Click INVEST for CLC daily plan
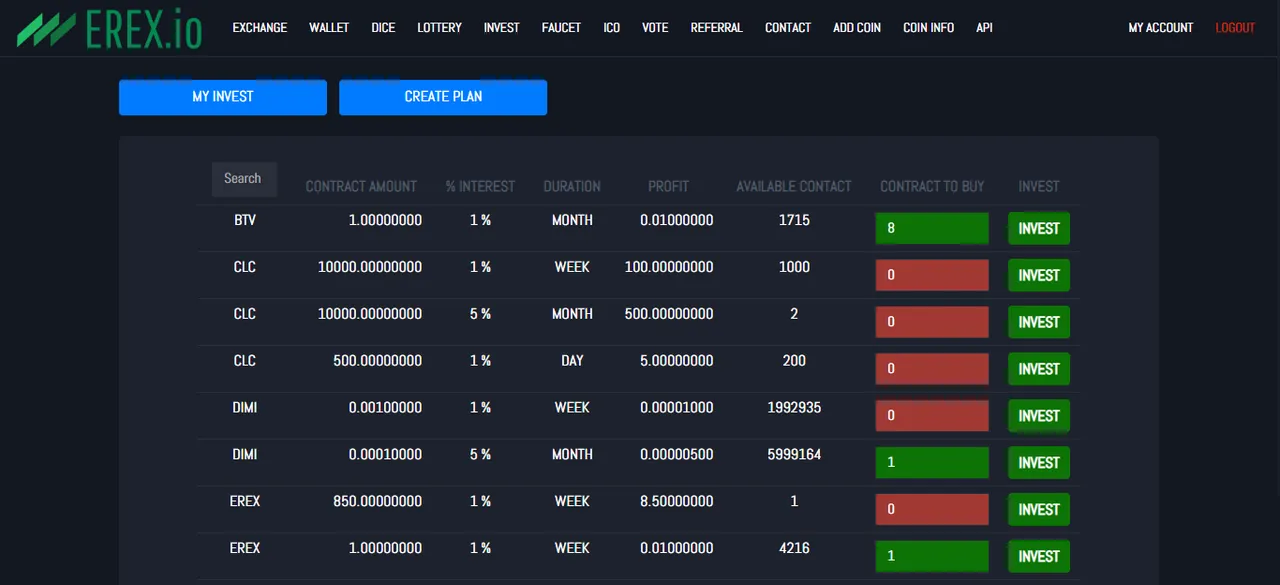 pos(1039,369)
